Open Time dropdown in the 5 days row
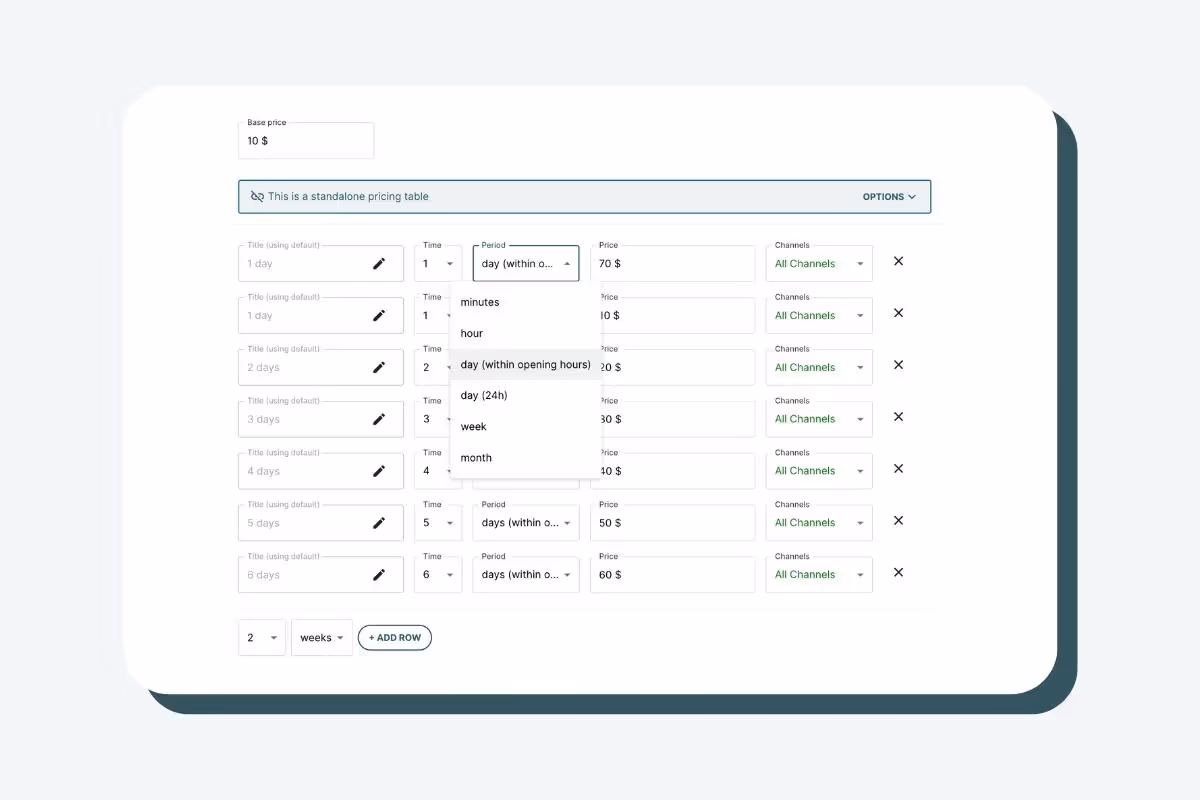The height and width of the screenshot is (800, 1200). coord(438,523)
